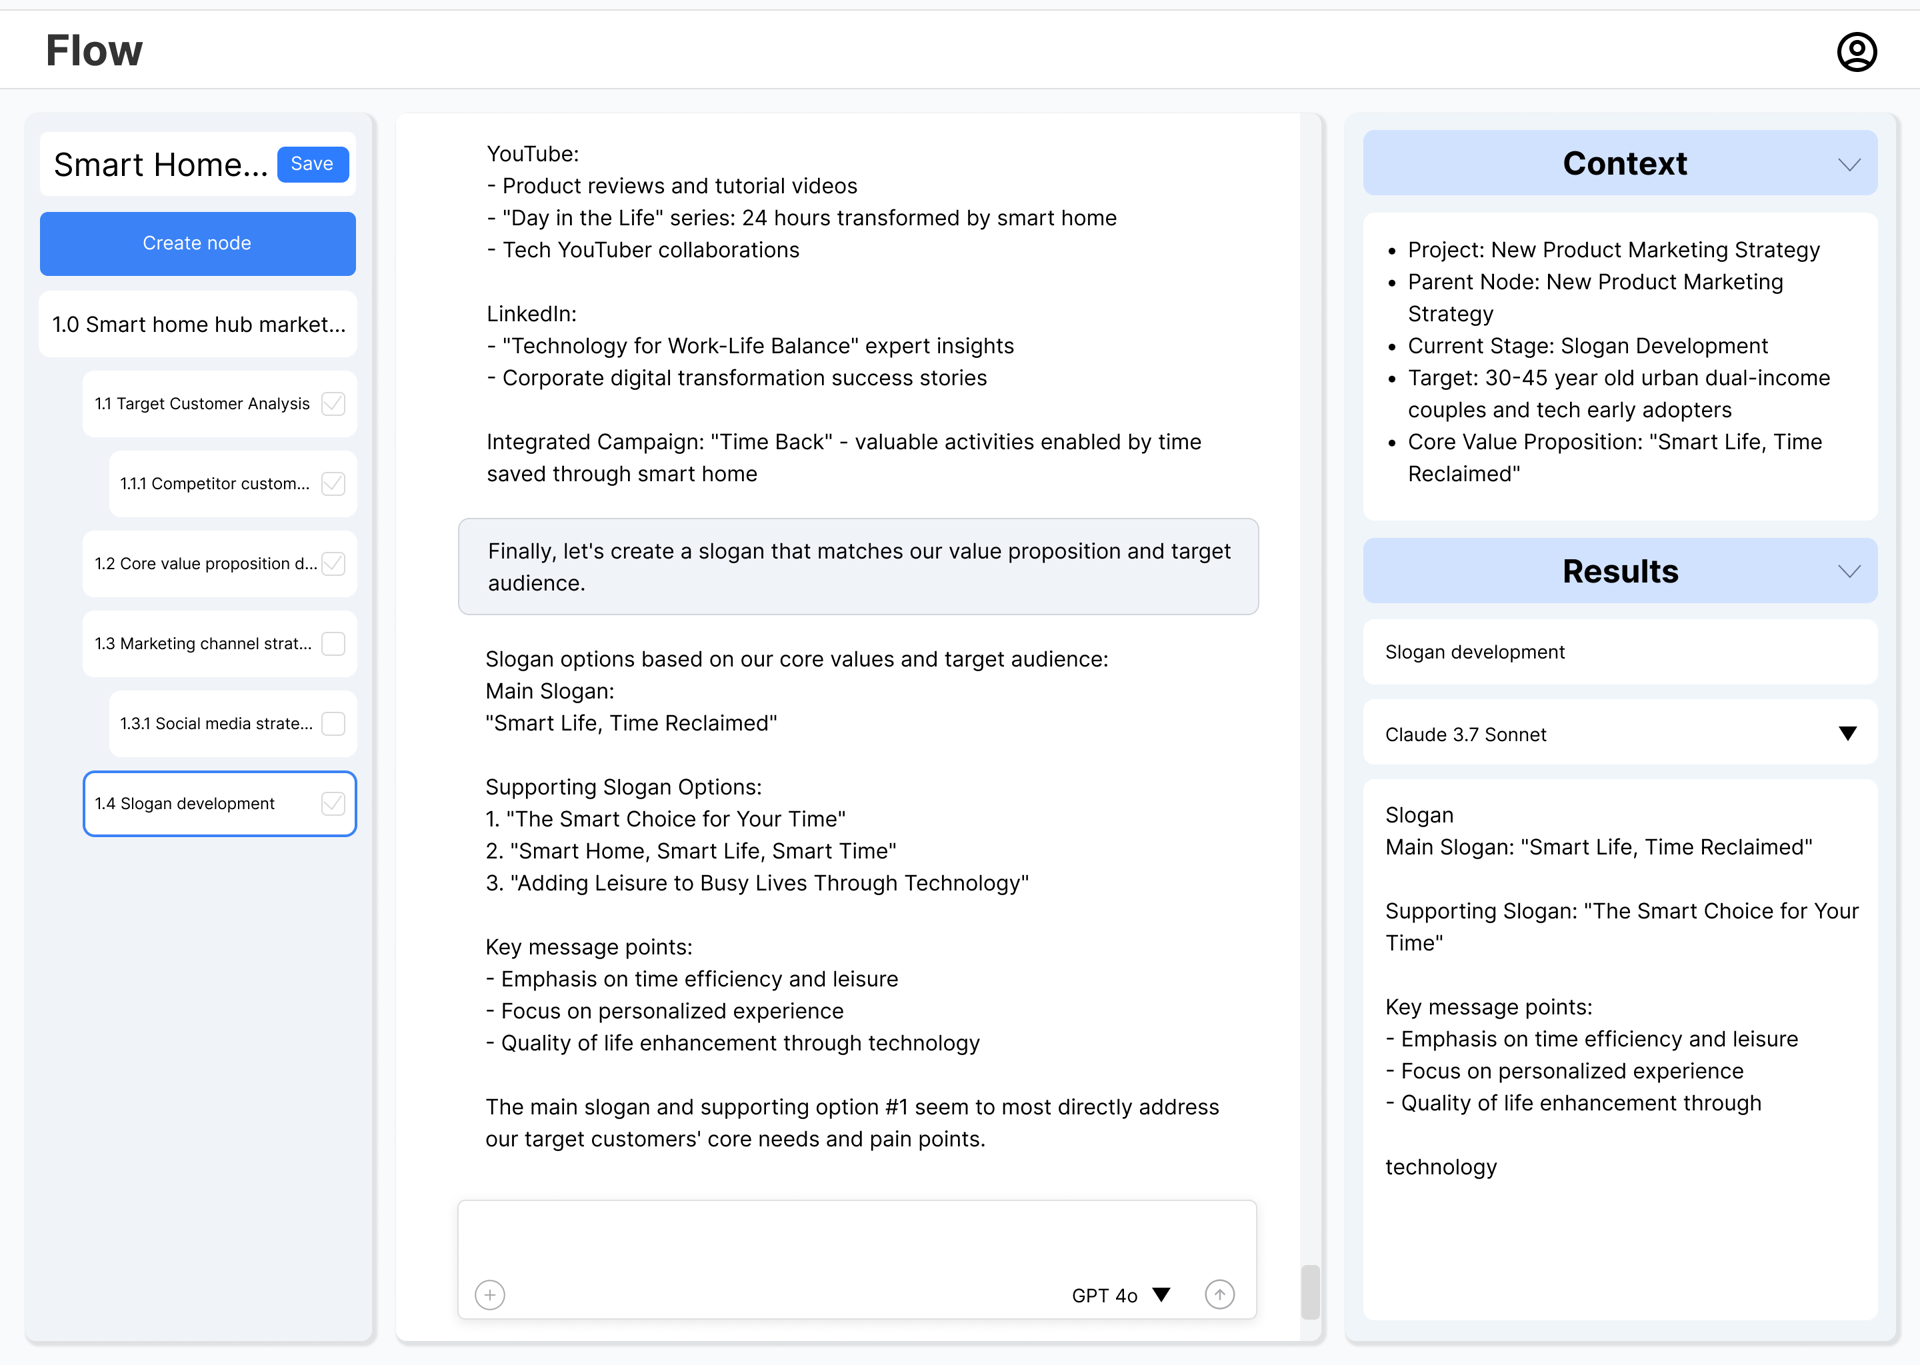Click the Context panel header

click(1620, 163)
